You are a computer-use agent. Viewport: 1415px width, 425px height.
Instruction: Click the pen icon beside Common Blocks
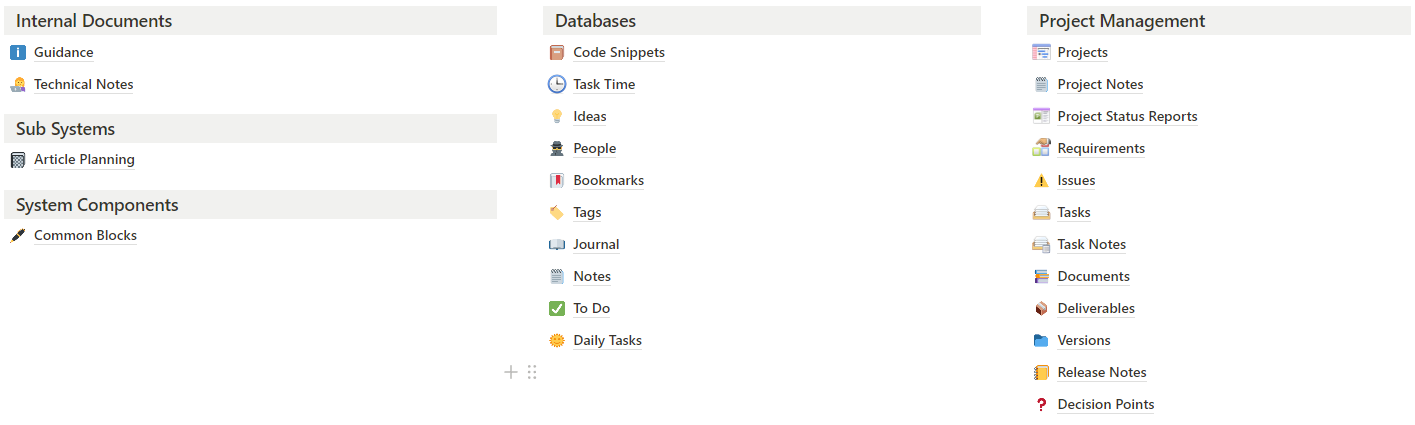[18, 235]
